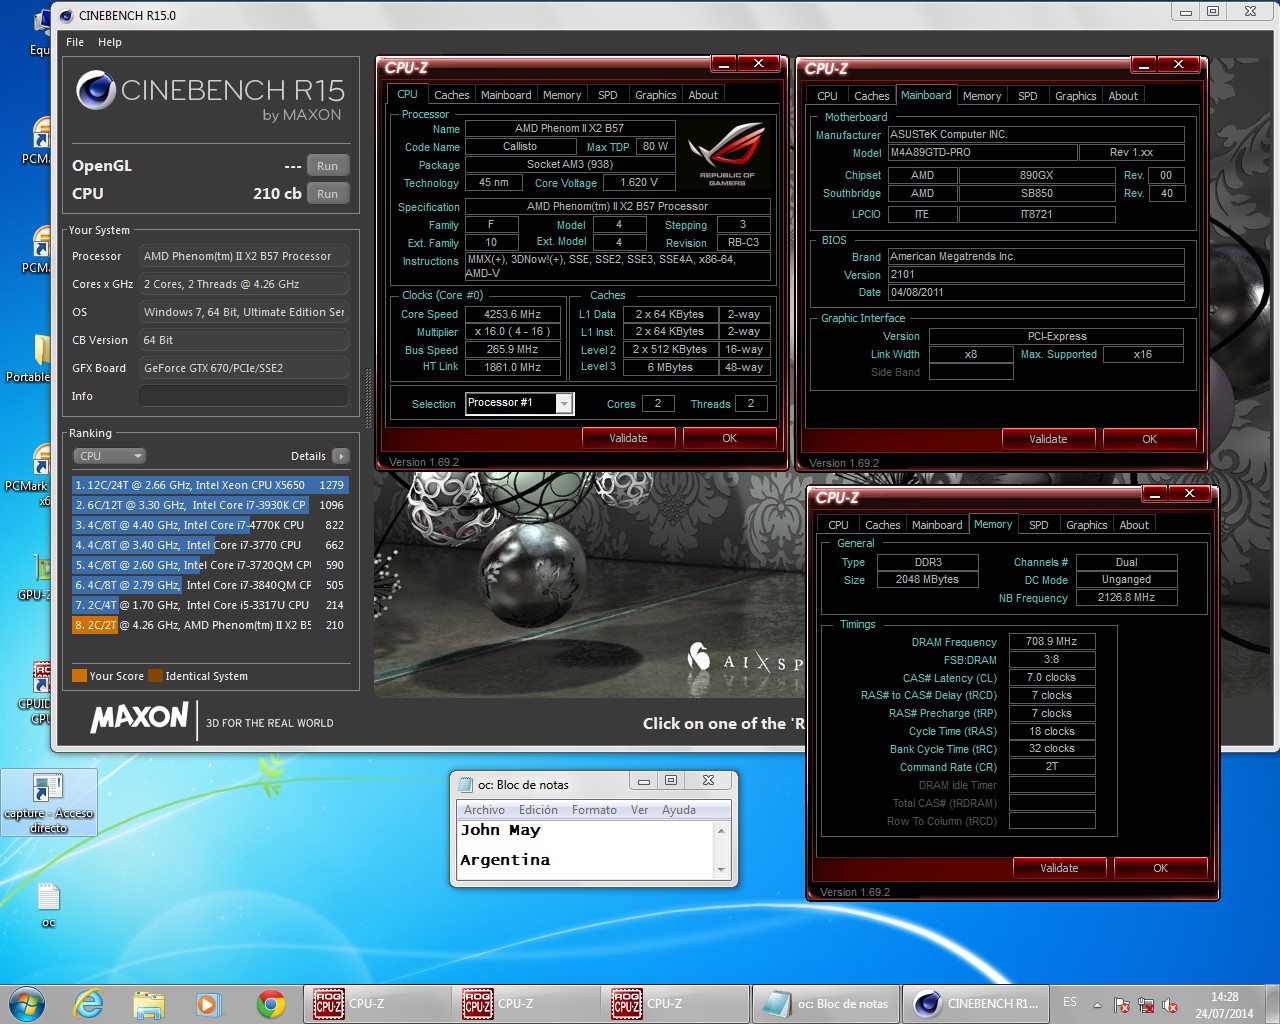The height and width of the screenshot is (1024, 1280).
Task: Switch to oc: Bloc de notas taskbar button
Action: coord(825,1004)
